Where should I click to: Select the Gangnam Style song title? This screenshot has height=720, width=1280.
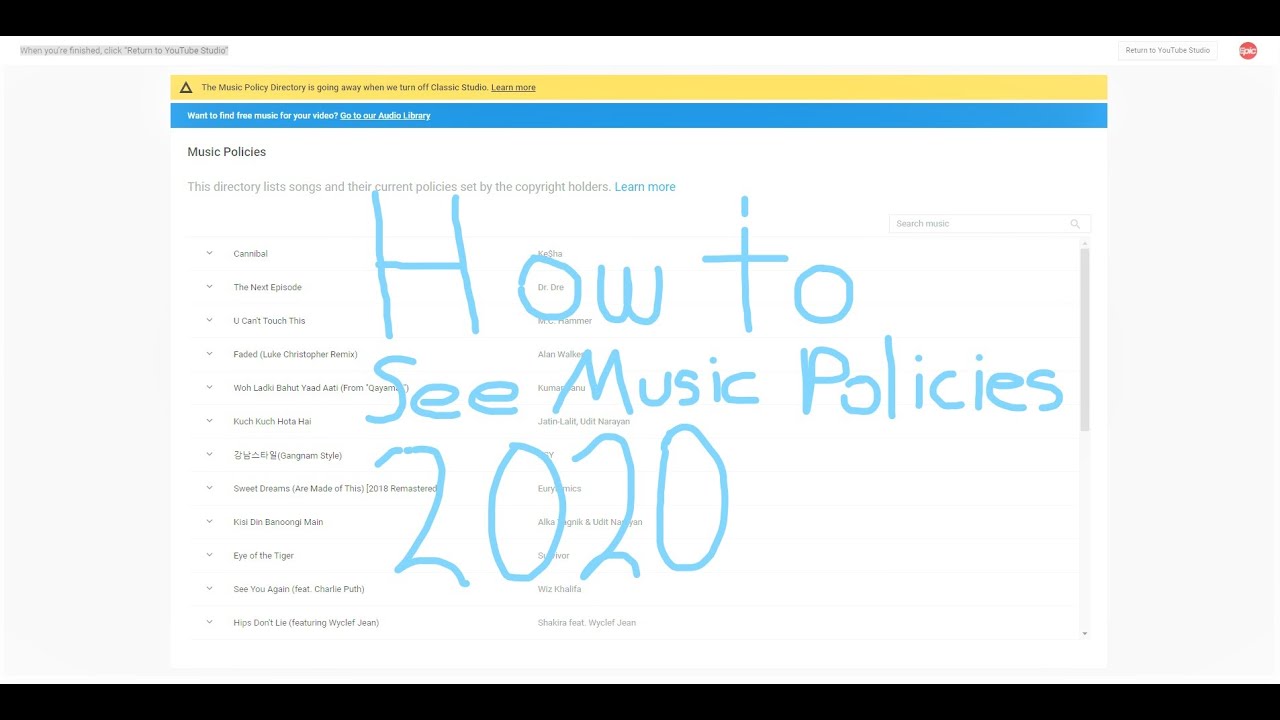[x=287, y=455]
